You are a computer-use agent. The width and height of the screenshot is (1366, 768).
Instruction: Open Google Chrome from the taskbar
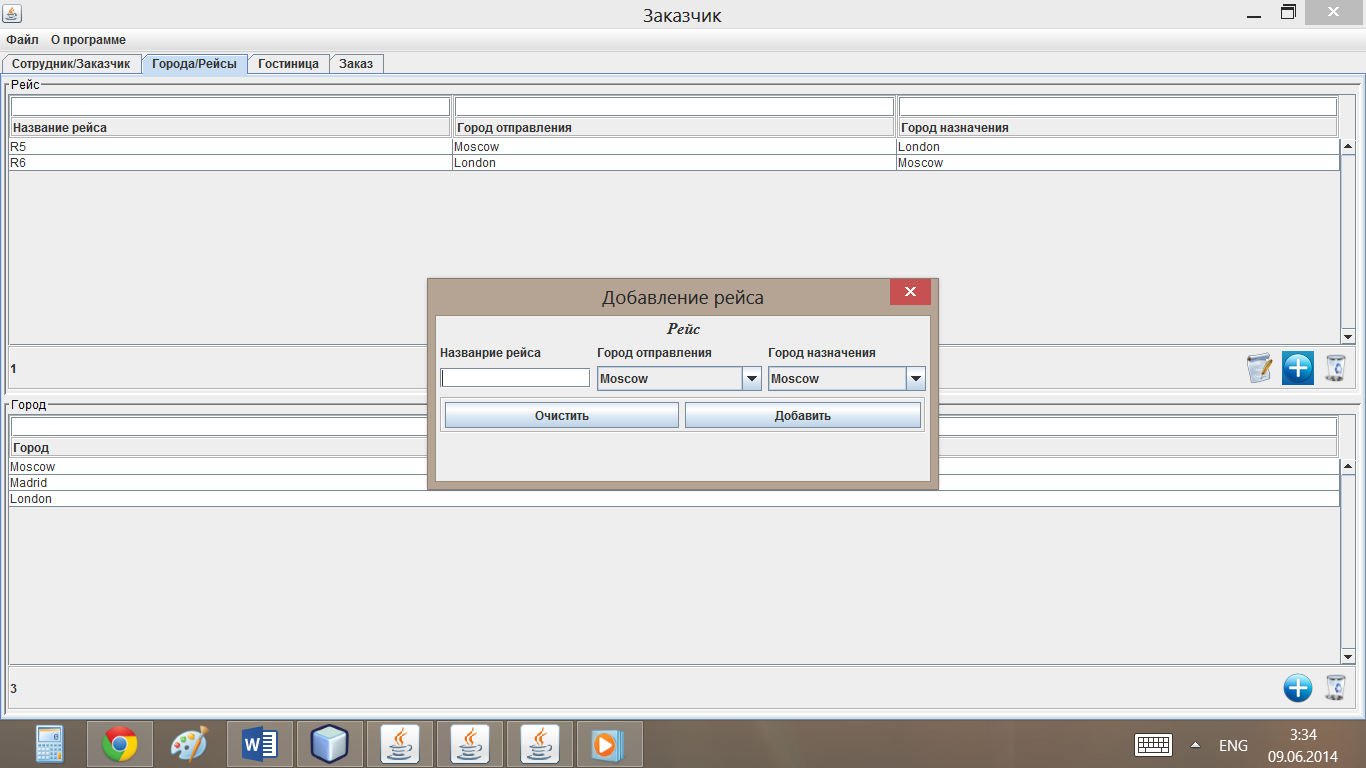point(120,744)
